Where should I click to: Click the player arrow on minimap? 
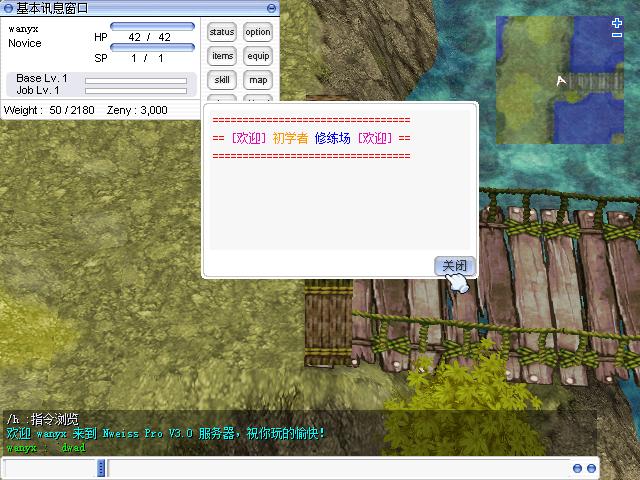(x=562, y=80)
